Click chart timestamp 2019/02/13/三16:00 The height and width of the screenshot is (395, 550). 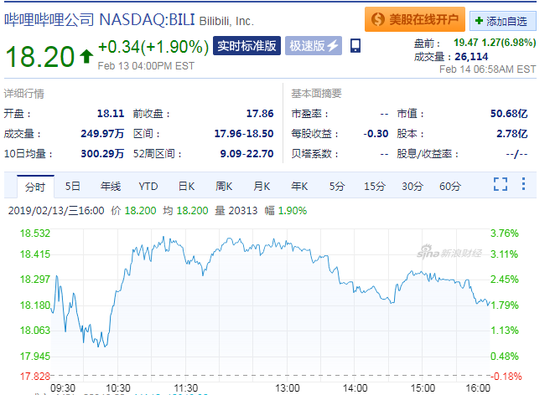point(56,210)
